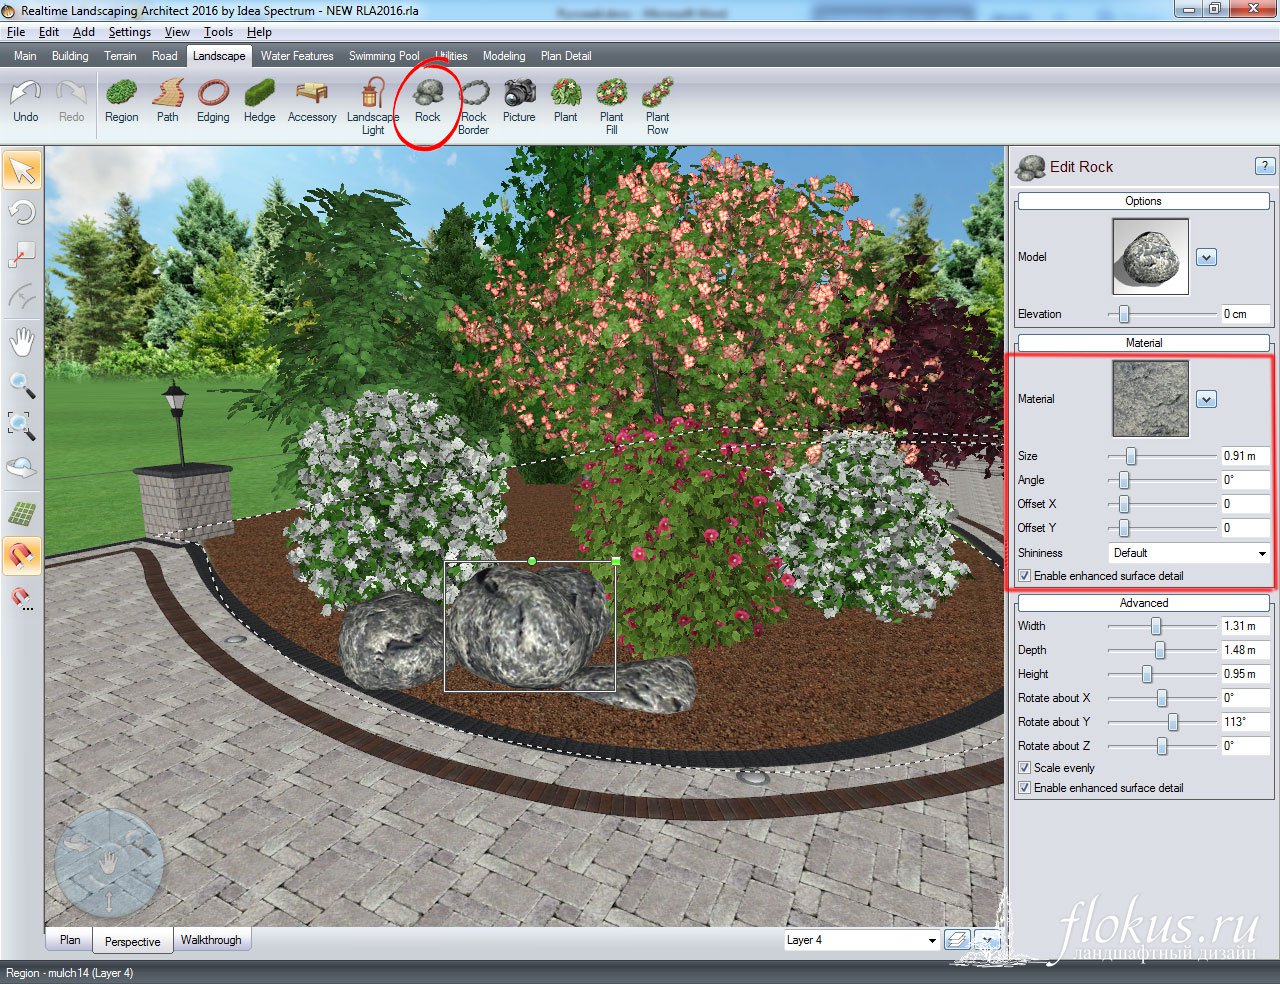This screenshot has width=1280, height=984.
Task: Select the Region tool
Action: (x=121, y=102)
